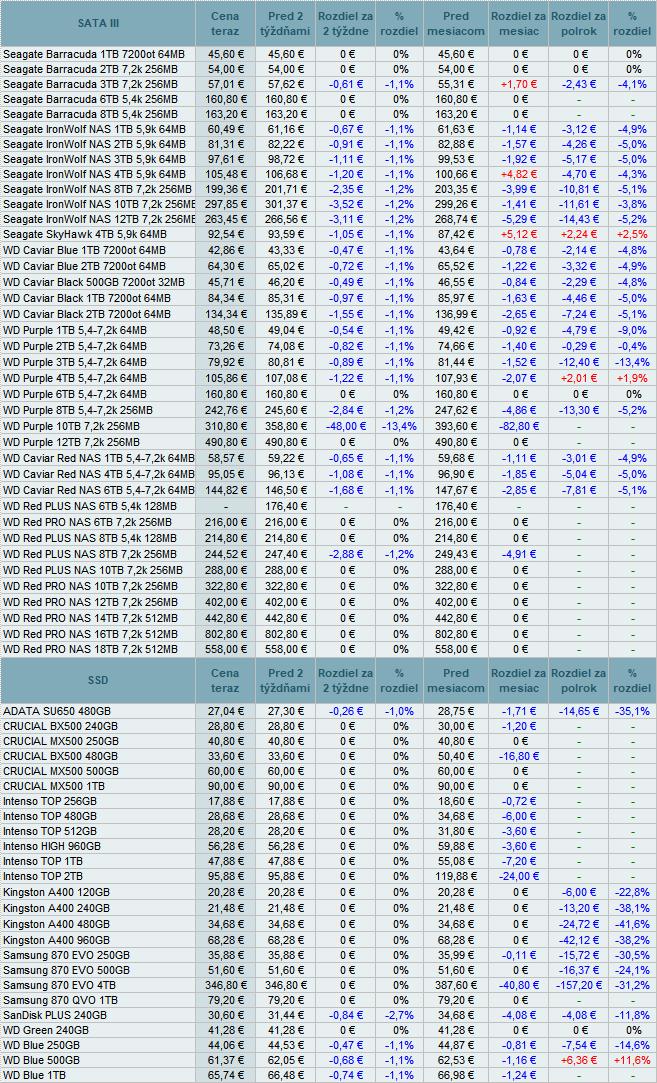
Task: Click "-7,81 €" in Caviar Red NAS 6TB row
Action: pyautogui.click(x=578, y=490)
